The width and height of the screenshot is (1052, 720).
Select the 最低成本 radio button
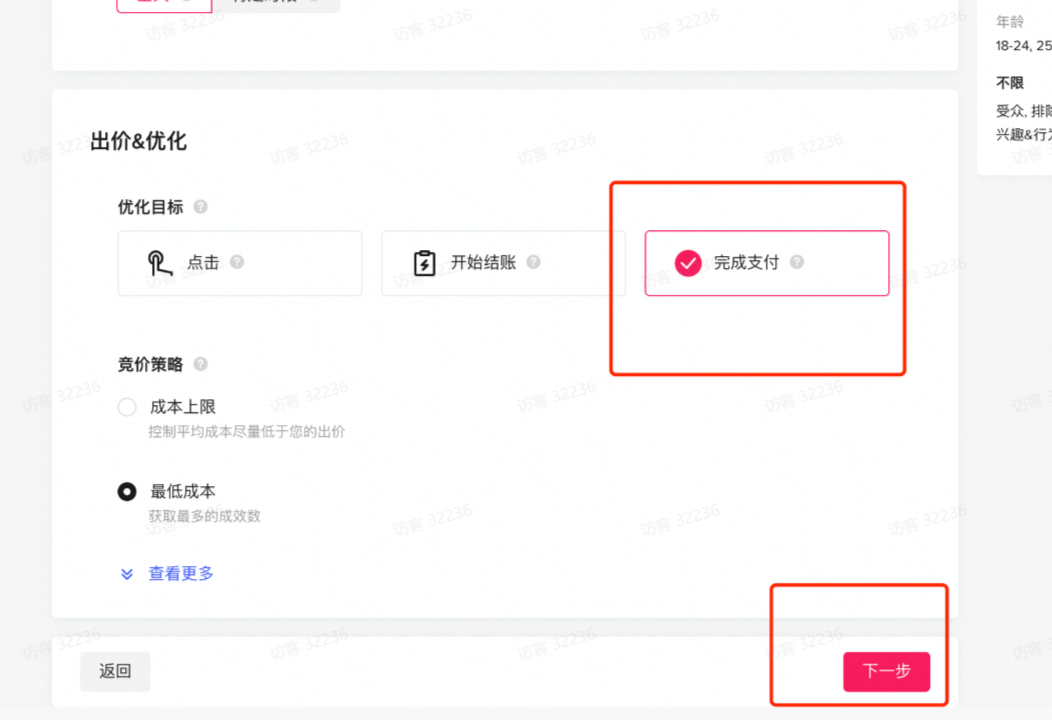(127, 491)
